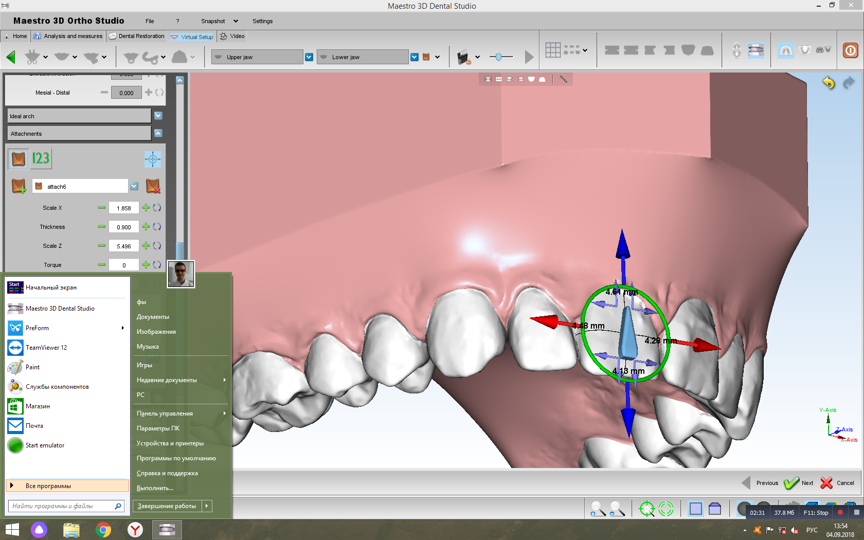This screenshot has height=540, width=864.
Task: Expand the Ideal arch section
Action: click(x=158, y=116)
